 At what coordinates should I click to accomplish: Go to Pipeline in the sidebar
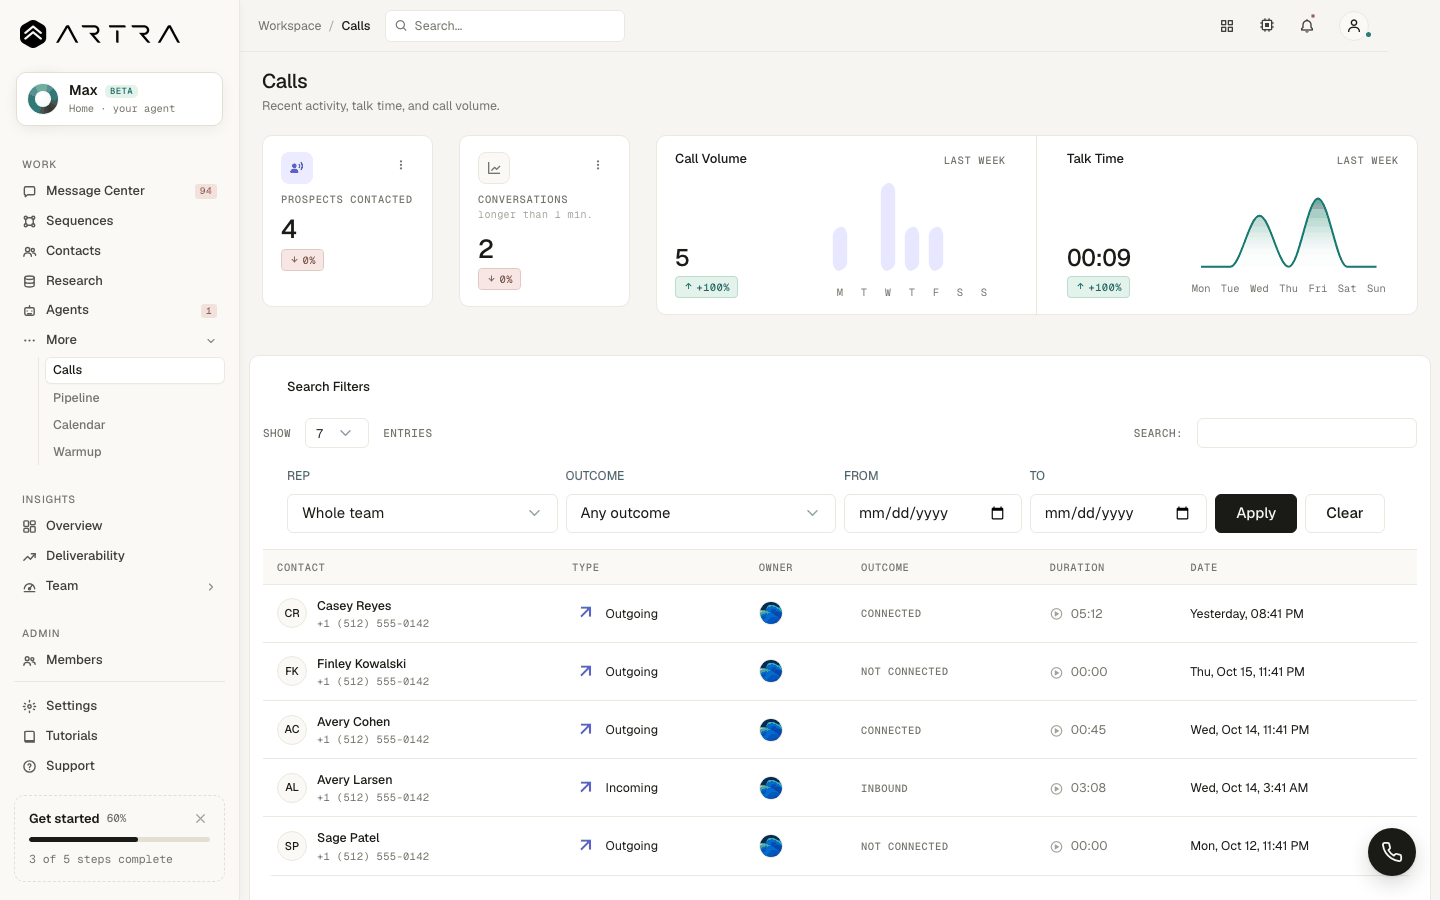click(x=76, y=398)
